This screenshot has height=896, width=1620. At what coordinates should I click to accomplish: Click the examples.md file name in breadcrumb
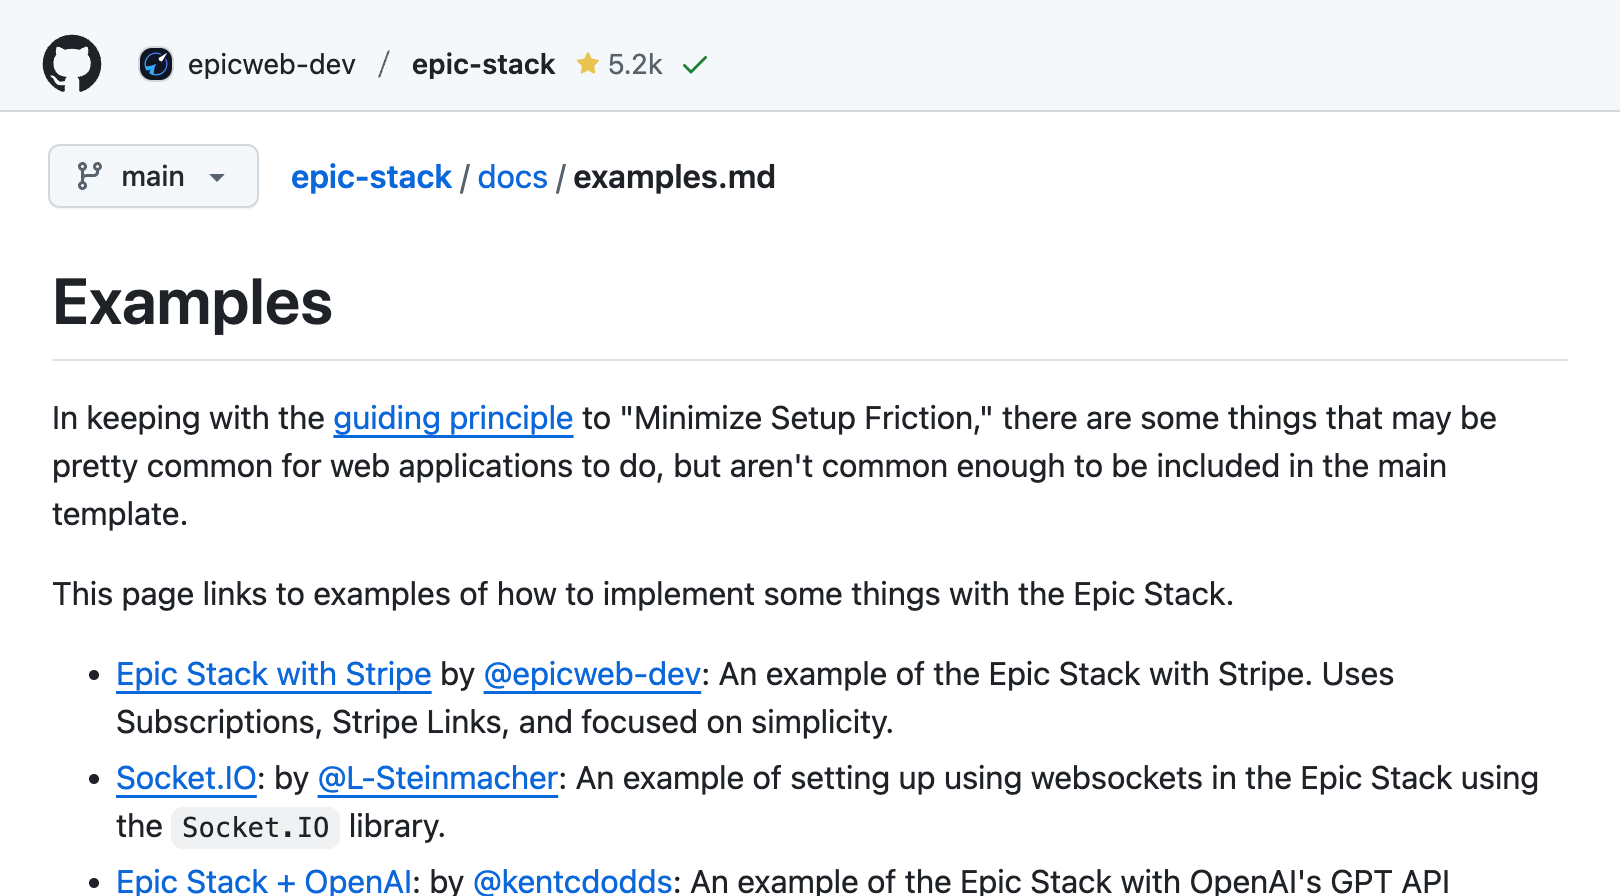coord(674,177)
